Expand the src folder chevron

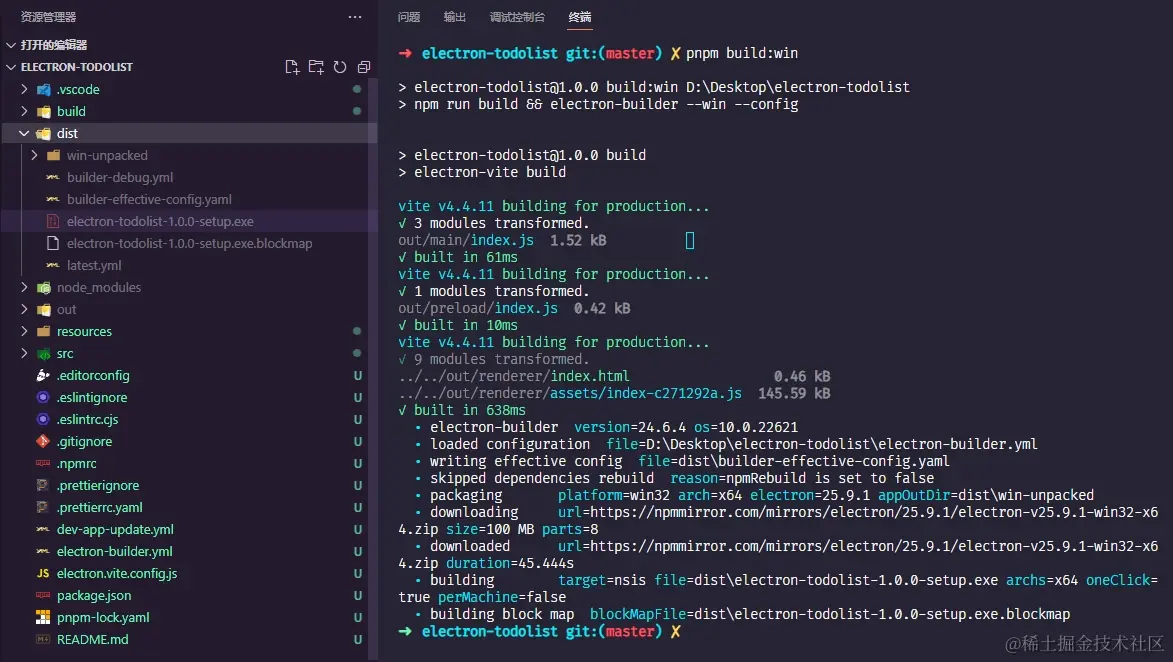tap(24, 353)
